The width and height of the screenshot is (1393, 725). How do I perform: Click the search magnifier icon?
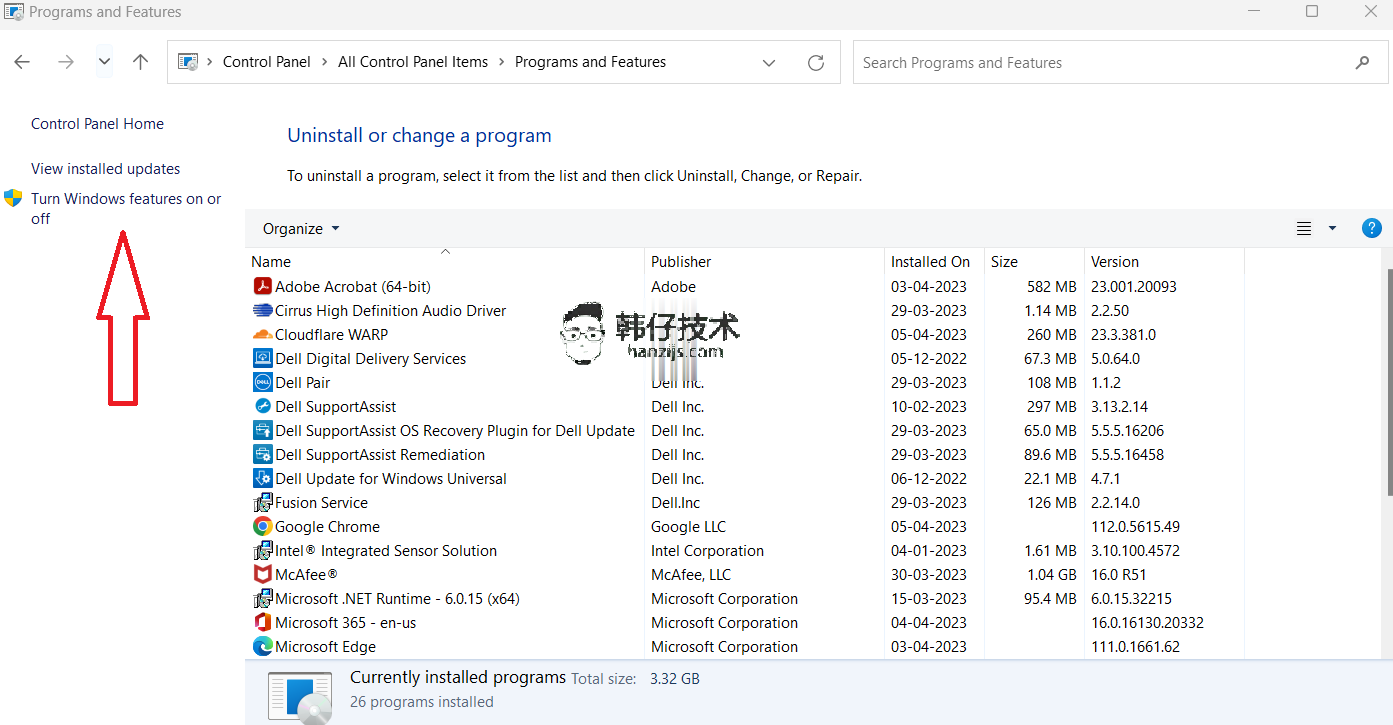1362,63
